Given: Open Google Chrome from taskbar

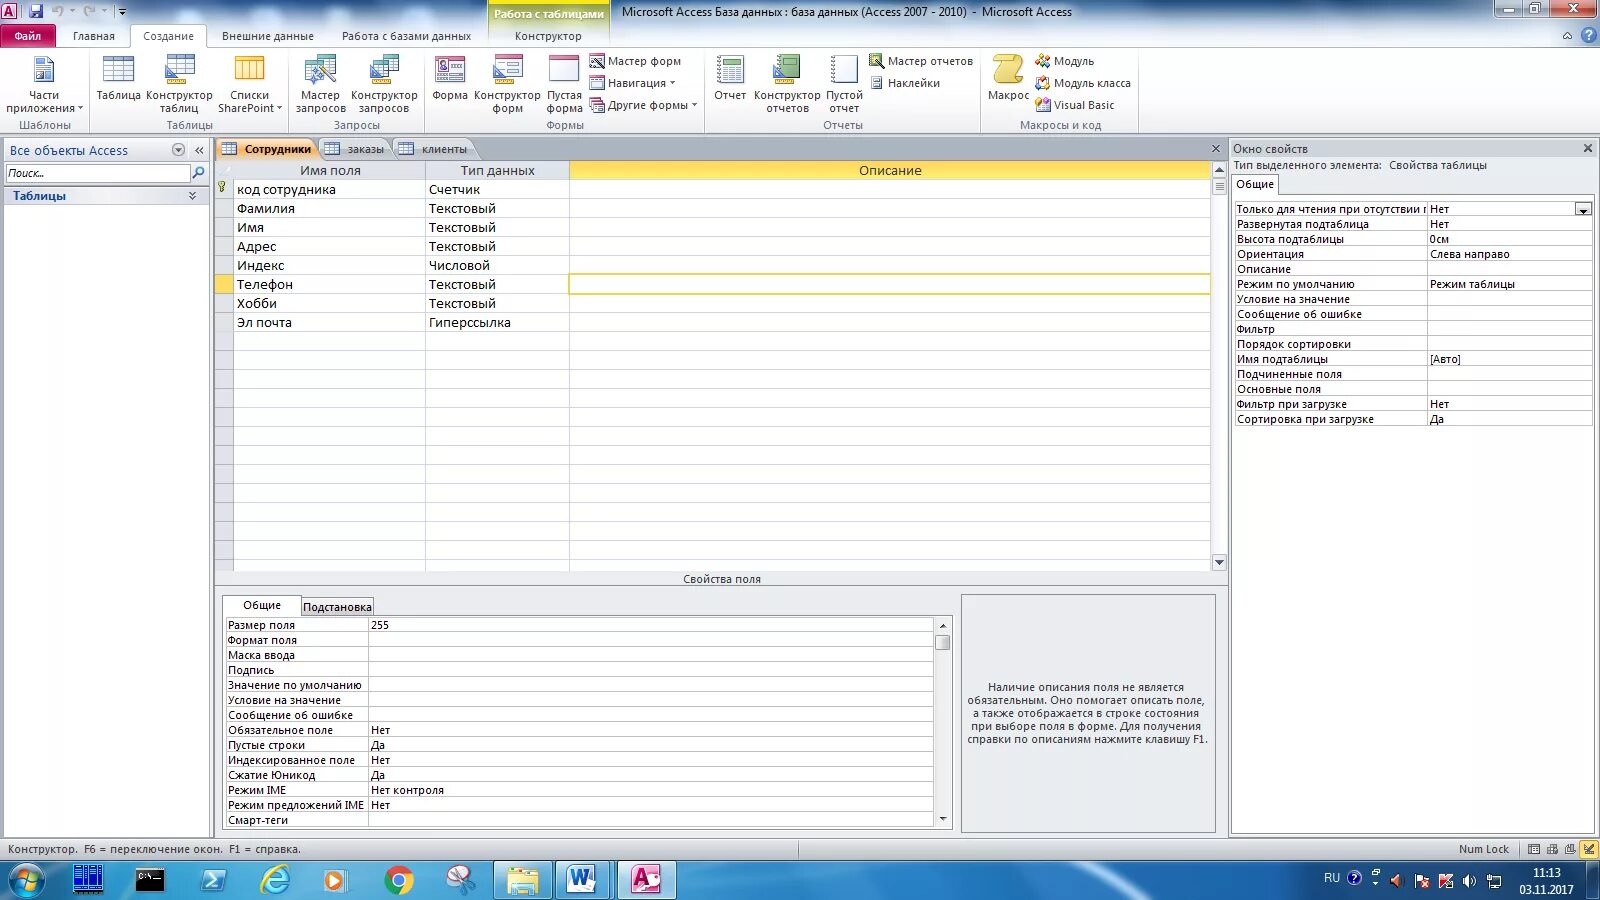Looking at the screenshot, I should tap(399, 880).
